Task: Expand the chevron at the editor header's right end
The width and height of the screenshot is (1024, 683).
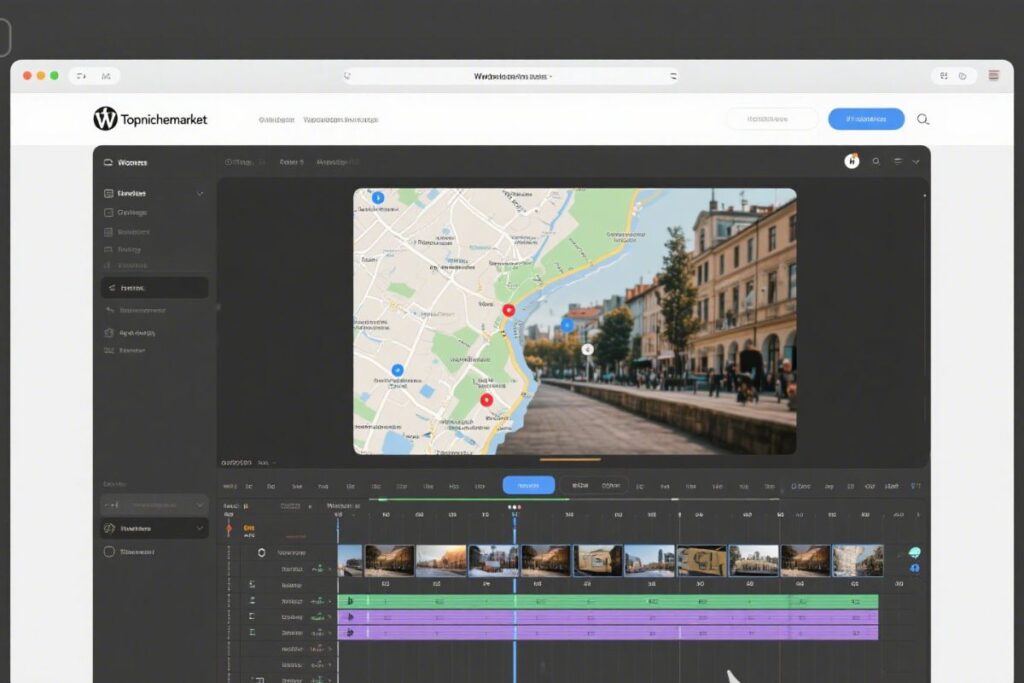Action: click(916, 161)
